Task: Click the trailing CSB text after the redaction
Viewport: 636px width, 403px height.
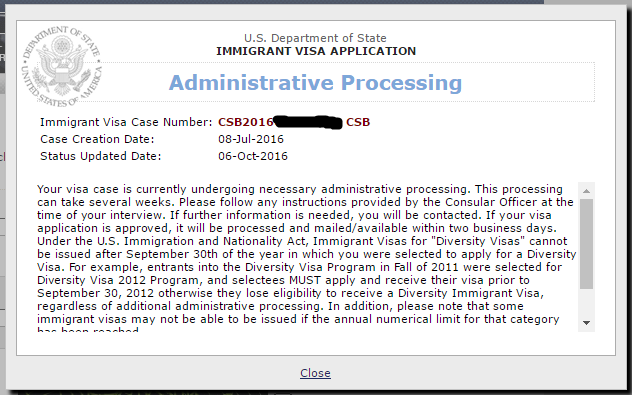Action: click(358, 122)
